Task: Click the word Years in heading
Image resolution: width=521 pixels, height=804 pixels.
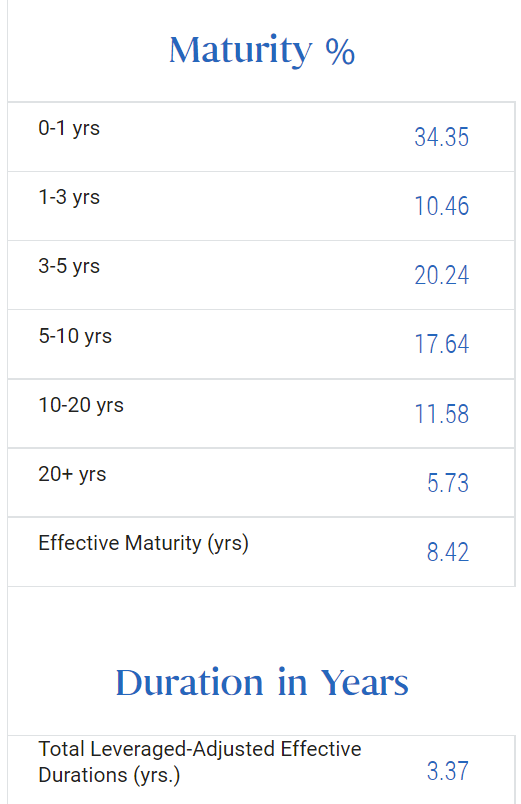Action: click(x=365, y=682)
